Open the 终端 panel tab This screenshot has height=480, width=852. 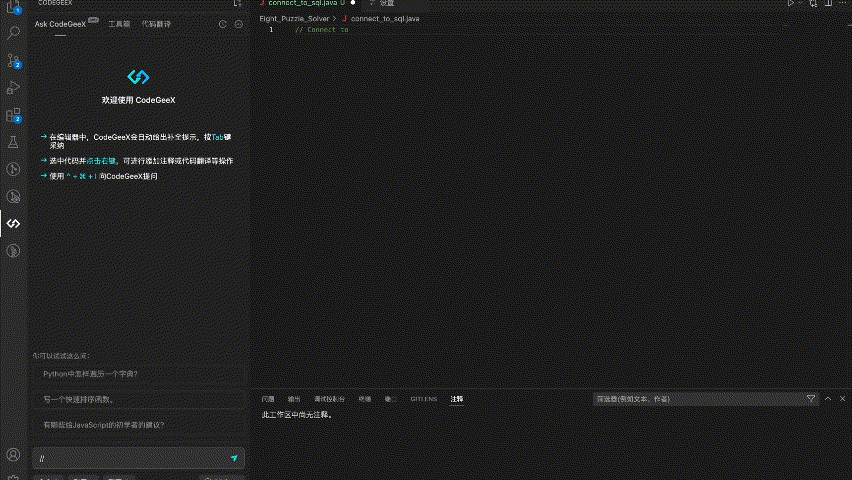[x=365, y=399]
